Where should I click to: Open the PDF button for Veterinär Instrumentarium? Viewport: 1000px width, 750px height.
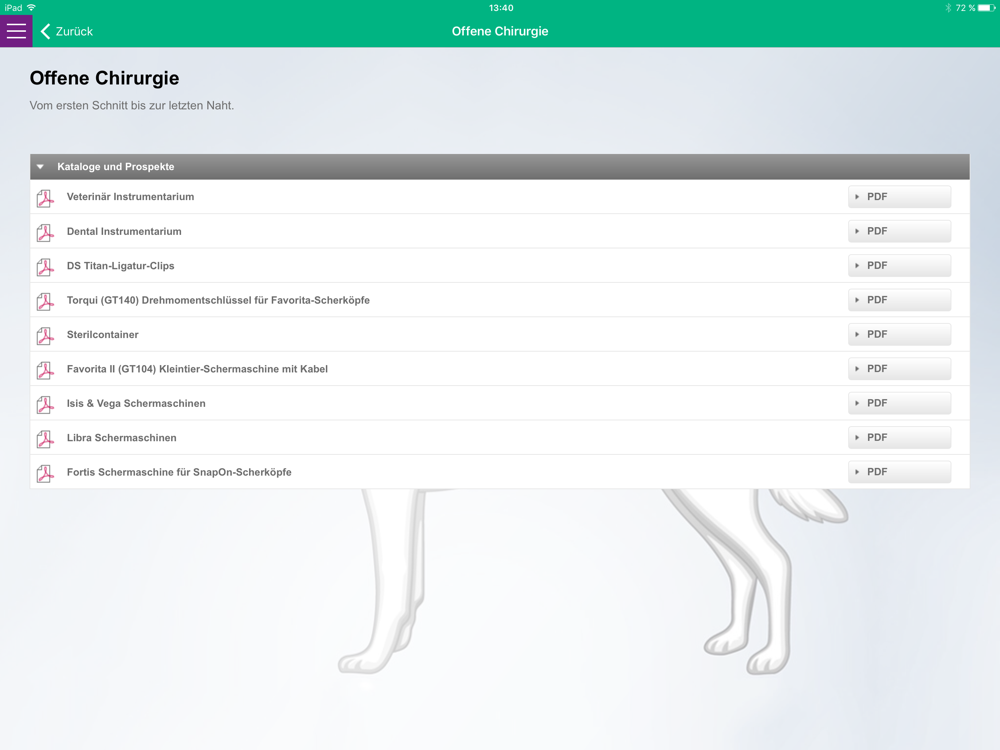click(x=899, y=196)
